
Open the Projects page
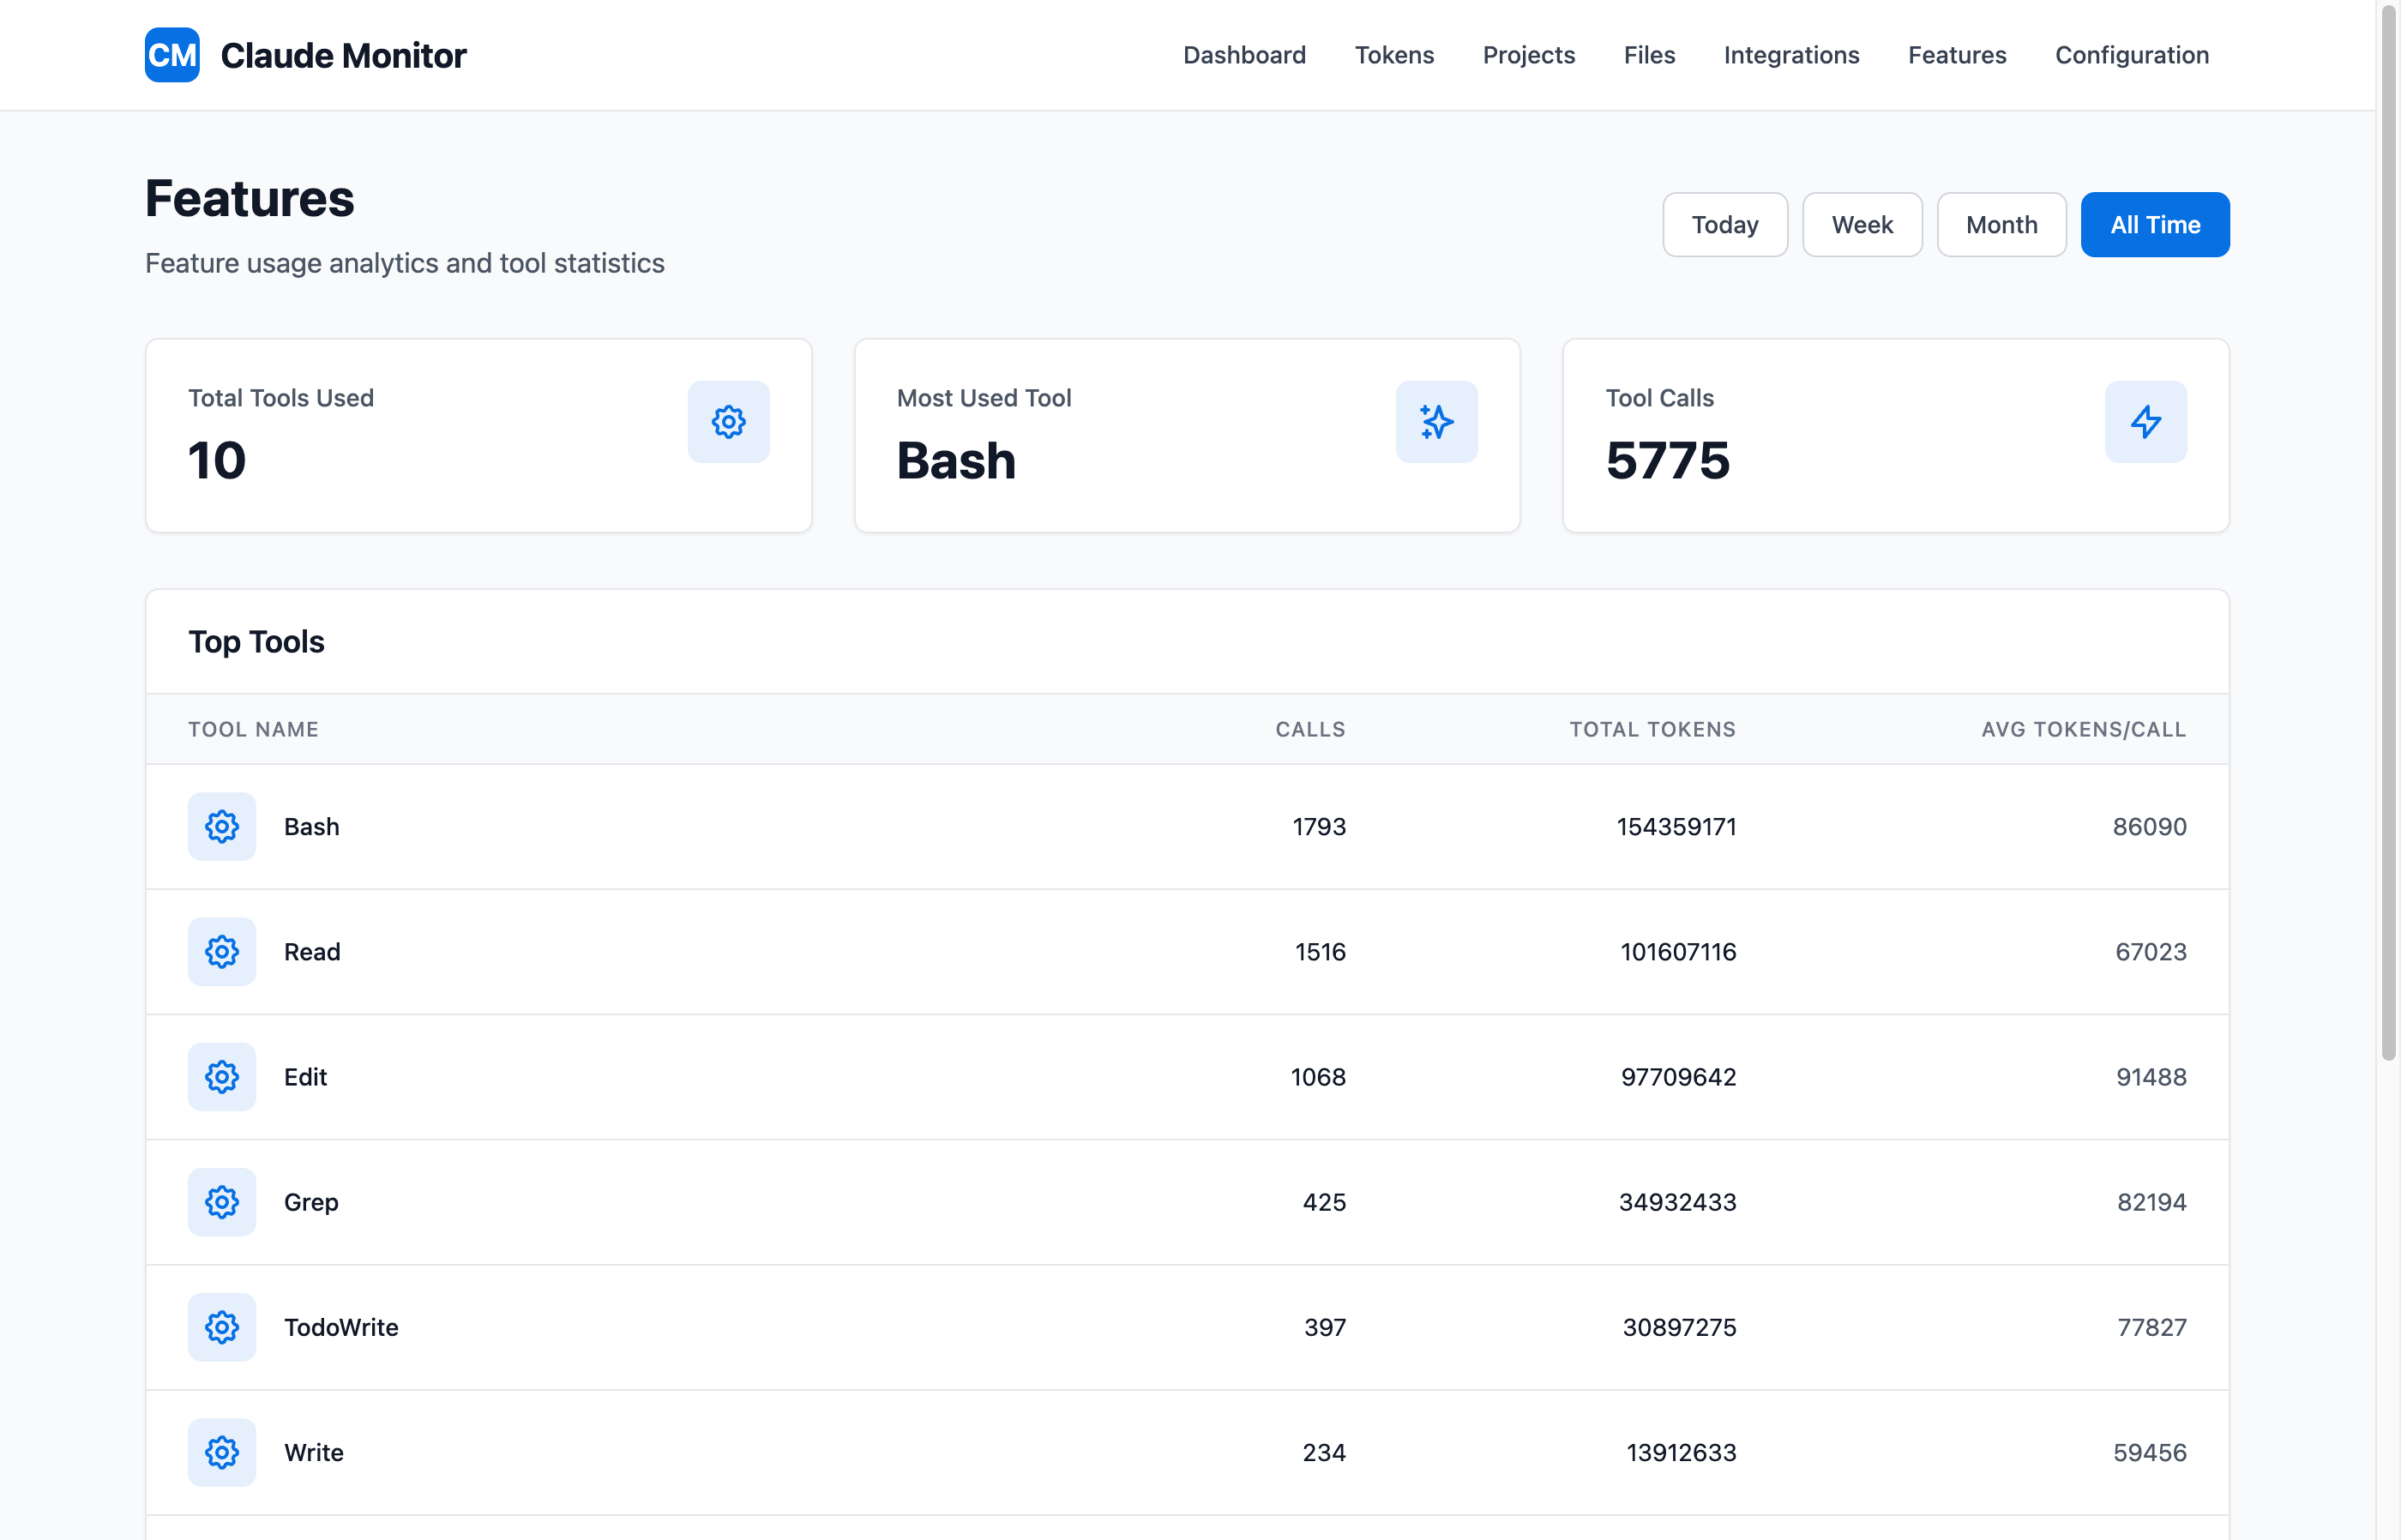1528,55
